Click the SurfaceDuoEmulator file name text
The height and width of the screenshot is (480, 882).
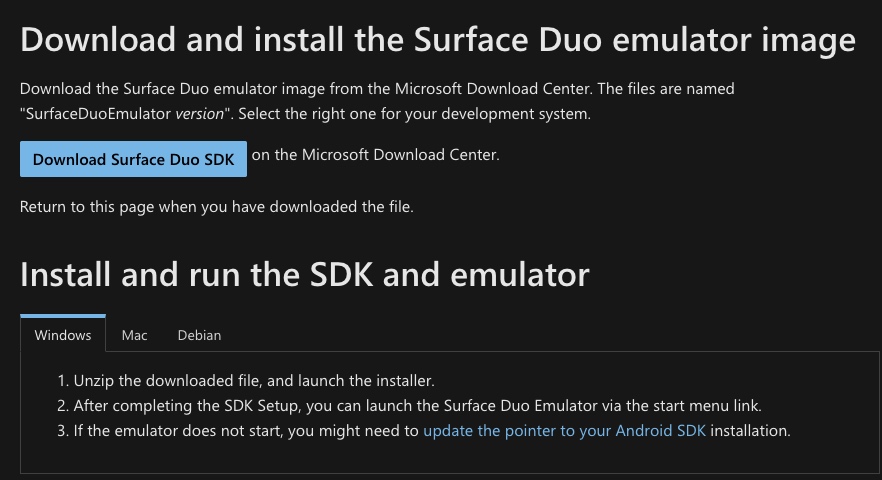click(98, 114)
